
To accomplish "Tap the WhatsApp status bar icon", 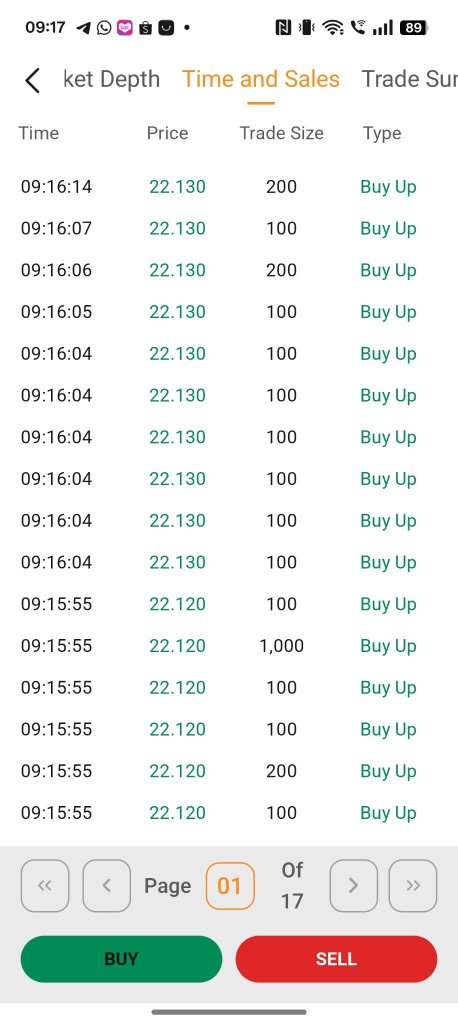I will coord(104,27).
